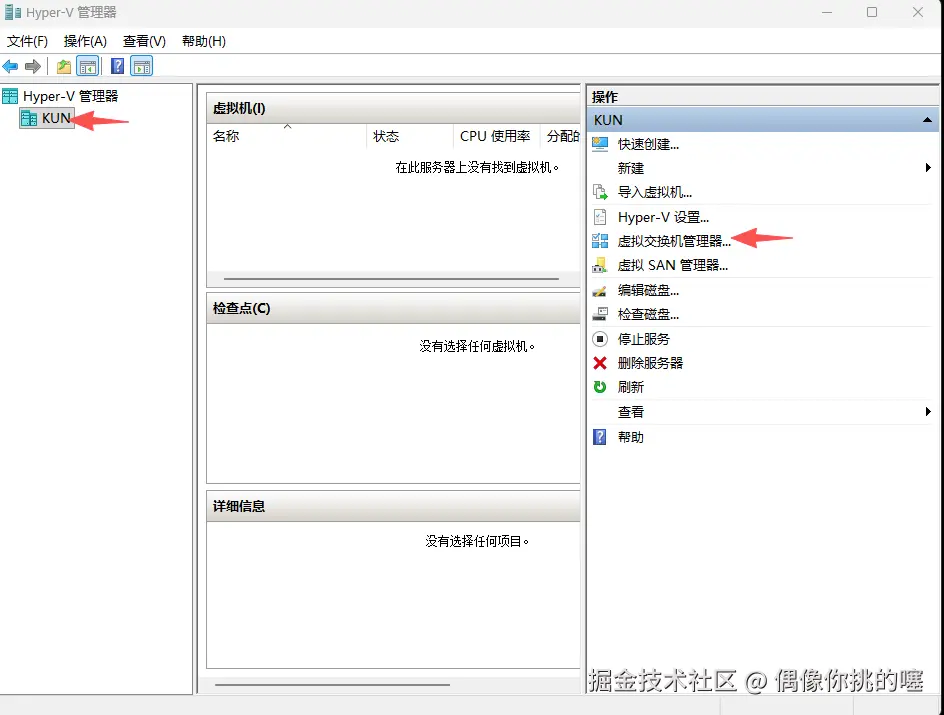Click the blue Help toolbar icon

pos(117,66)
